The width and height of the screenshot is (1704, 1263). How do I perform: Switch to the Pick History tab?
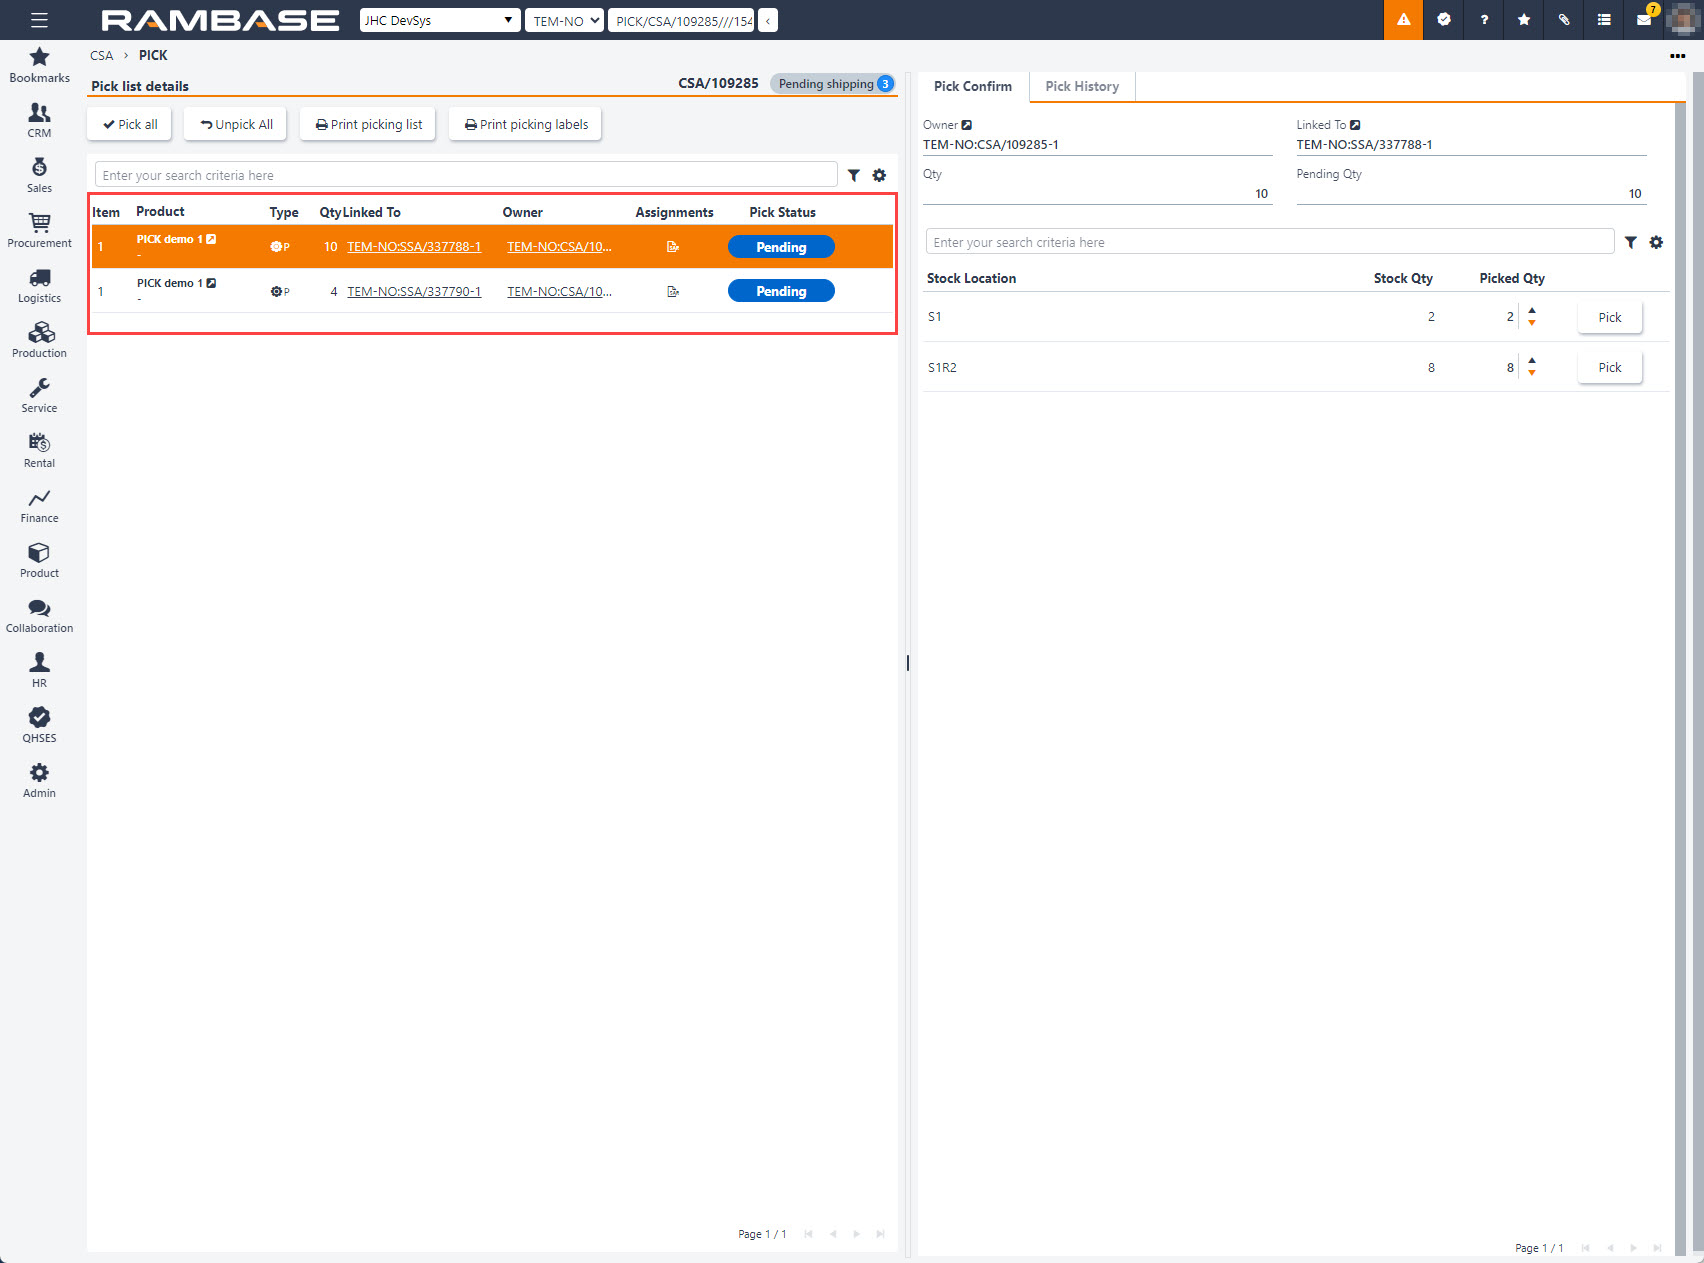[x=1082, y=86]
